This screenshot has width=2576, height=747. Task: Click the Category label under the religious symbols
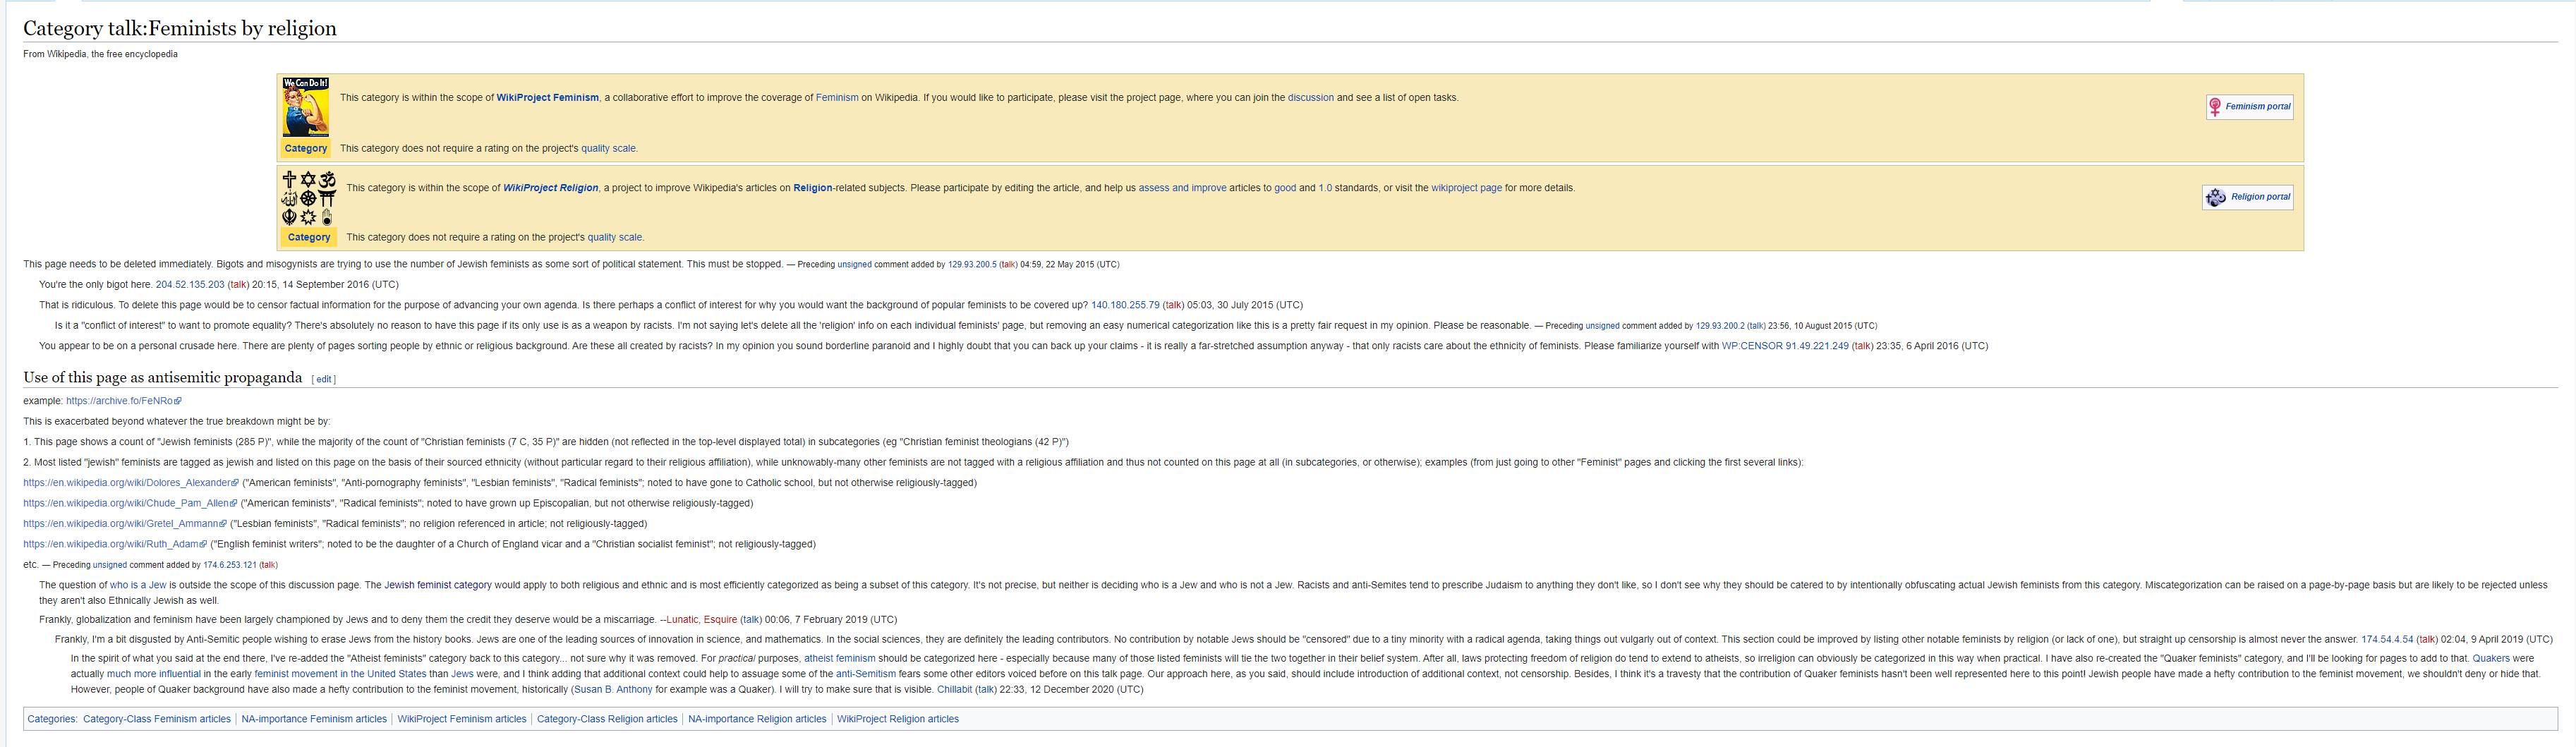[309, 238]
